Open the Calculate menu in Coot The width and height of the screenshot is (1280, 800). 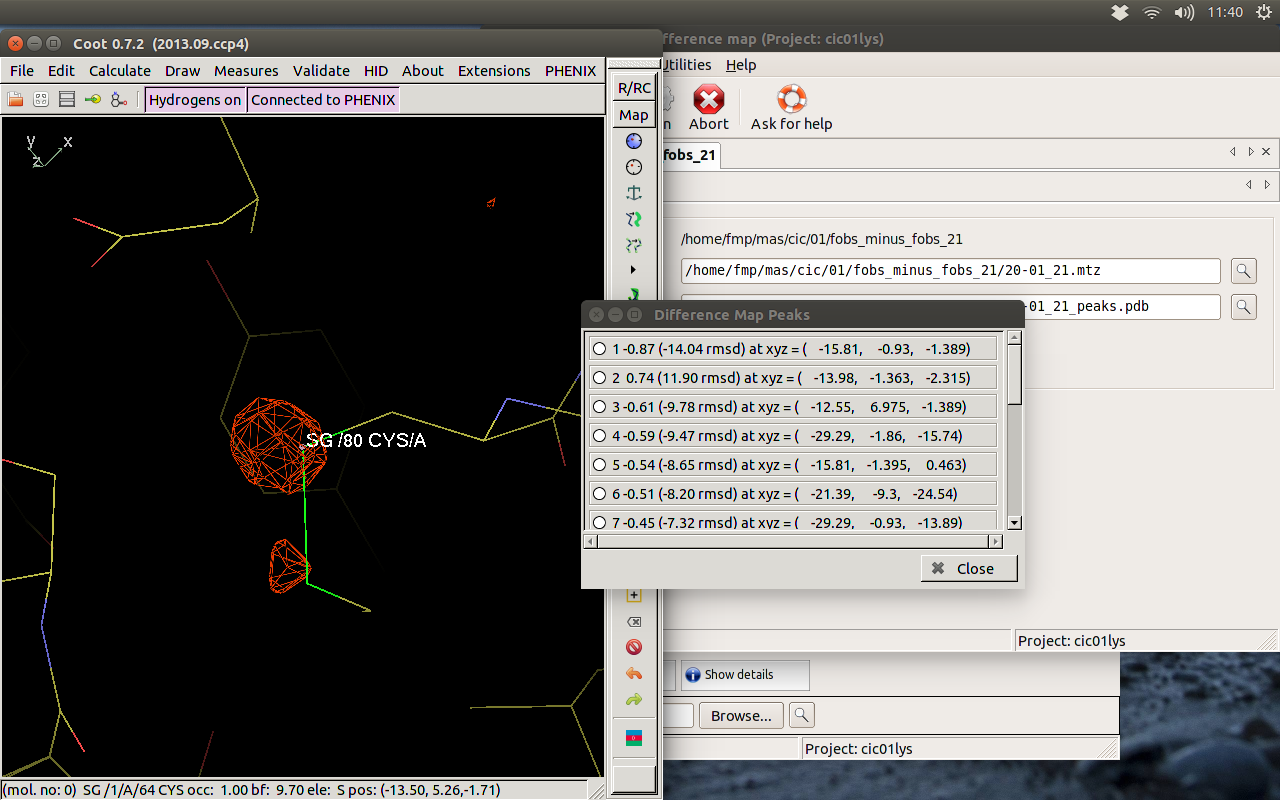120,71
